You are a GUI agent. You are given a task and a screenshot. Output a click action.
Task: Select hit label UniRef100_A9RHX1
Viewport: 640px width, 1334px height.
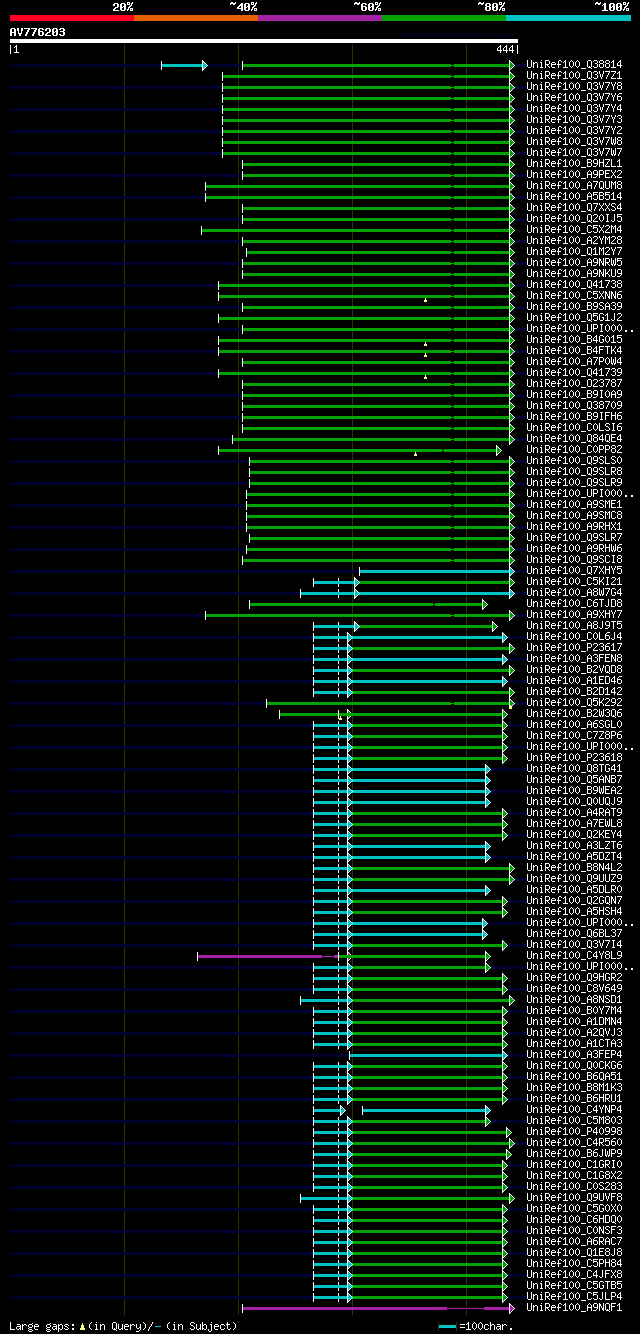pyautogui.click(x=574, y=526)
